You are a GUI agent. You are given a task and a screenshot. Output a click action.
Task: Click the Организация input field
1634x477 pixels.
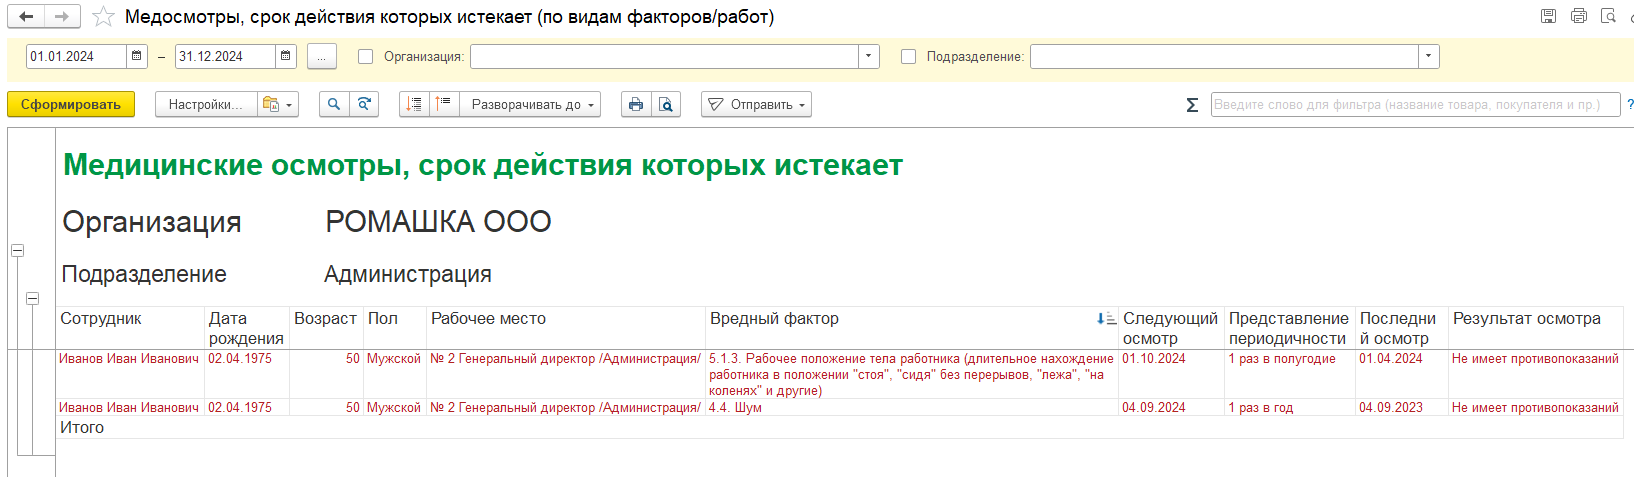click(x=664, y=56)
